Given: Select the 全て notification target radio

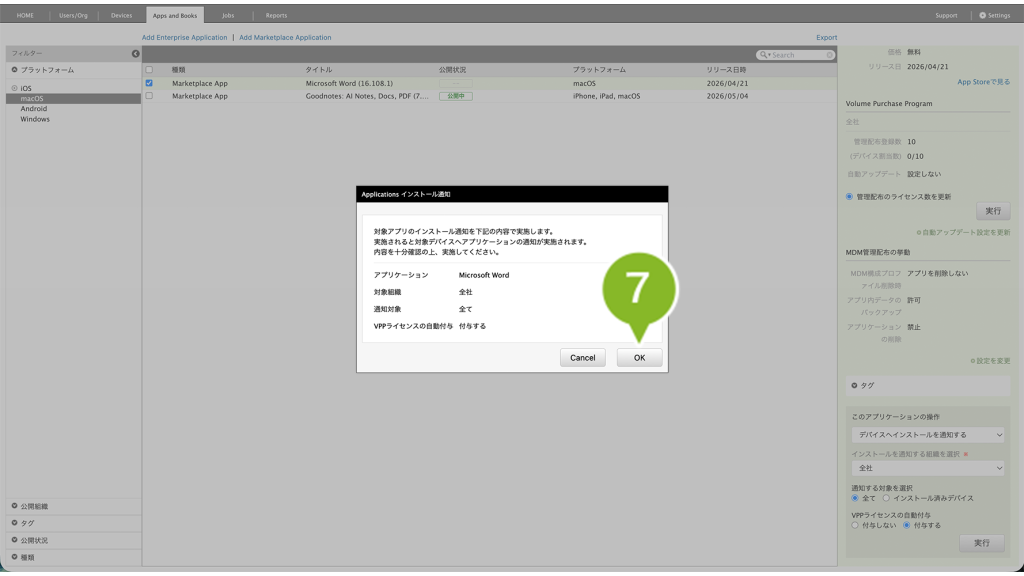Looking at the screenshot, I should [x=855, y=498].
